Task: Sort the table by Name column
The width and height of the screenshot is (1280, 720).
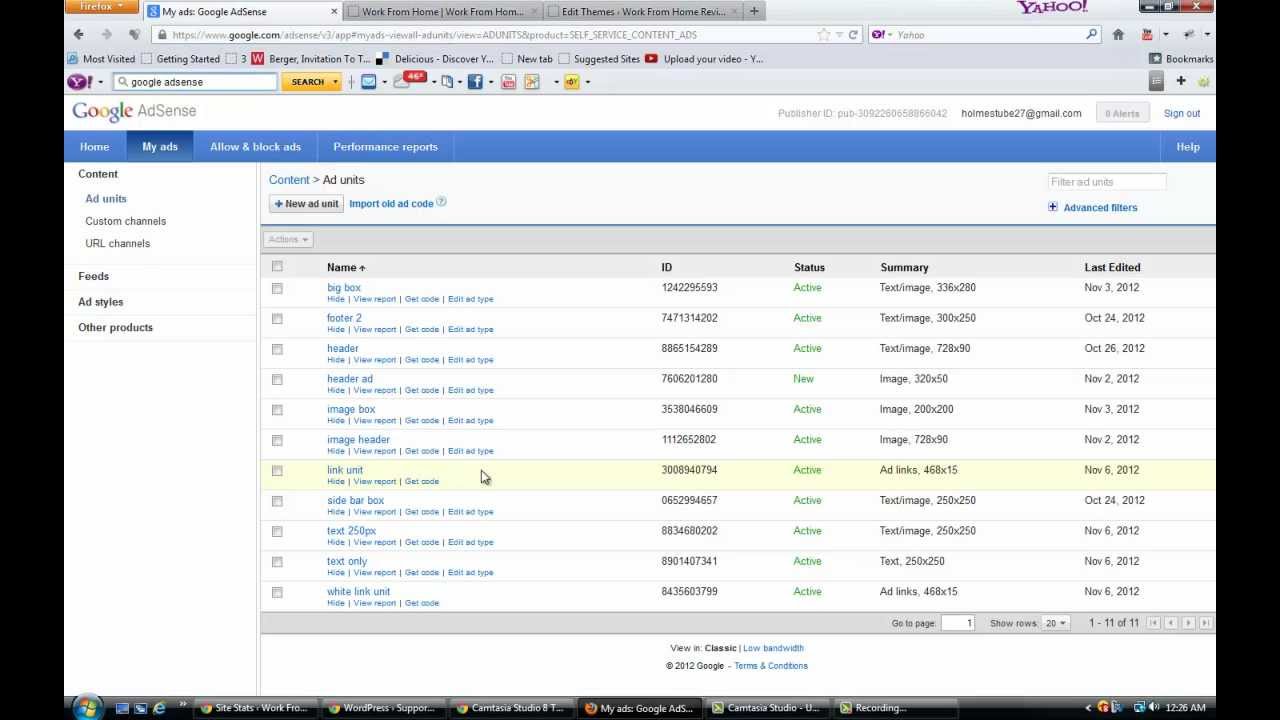Action: 346,267
